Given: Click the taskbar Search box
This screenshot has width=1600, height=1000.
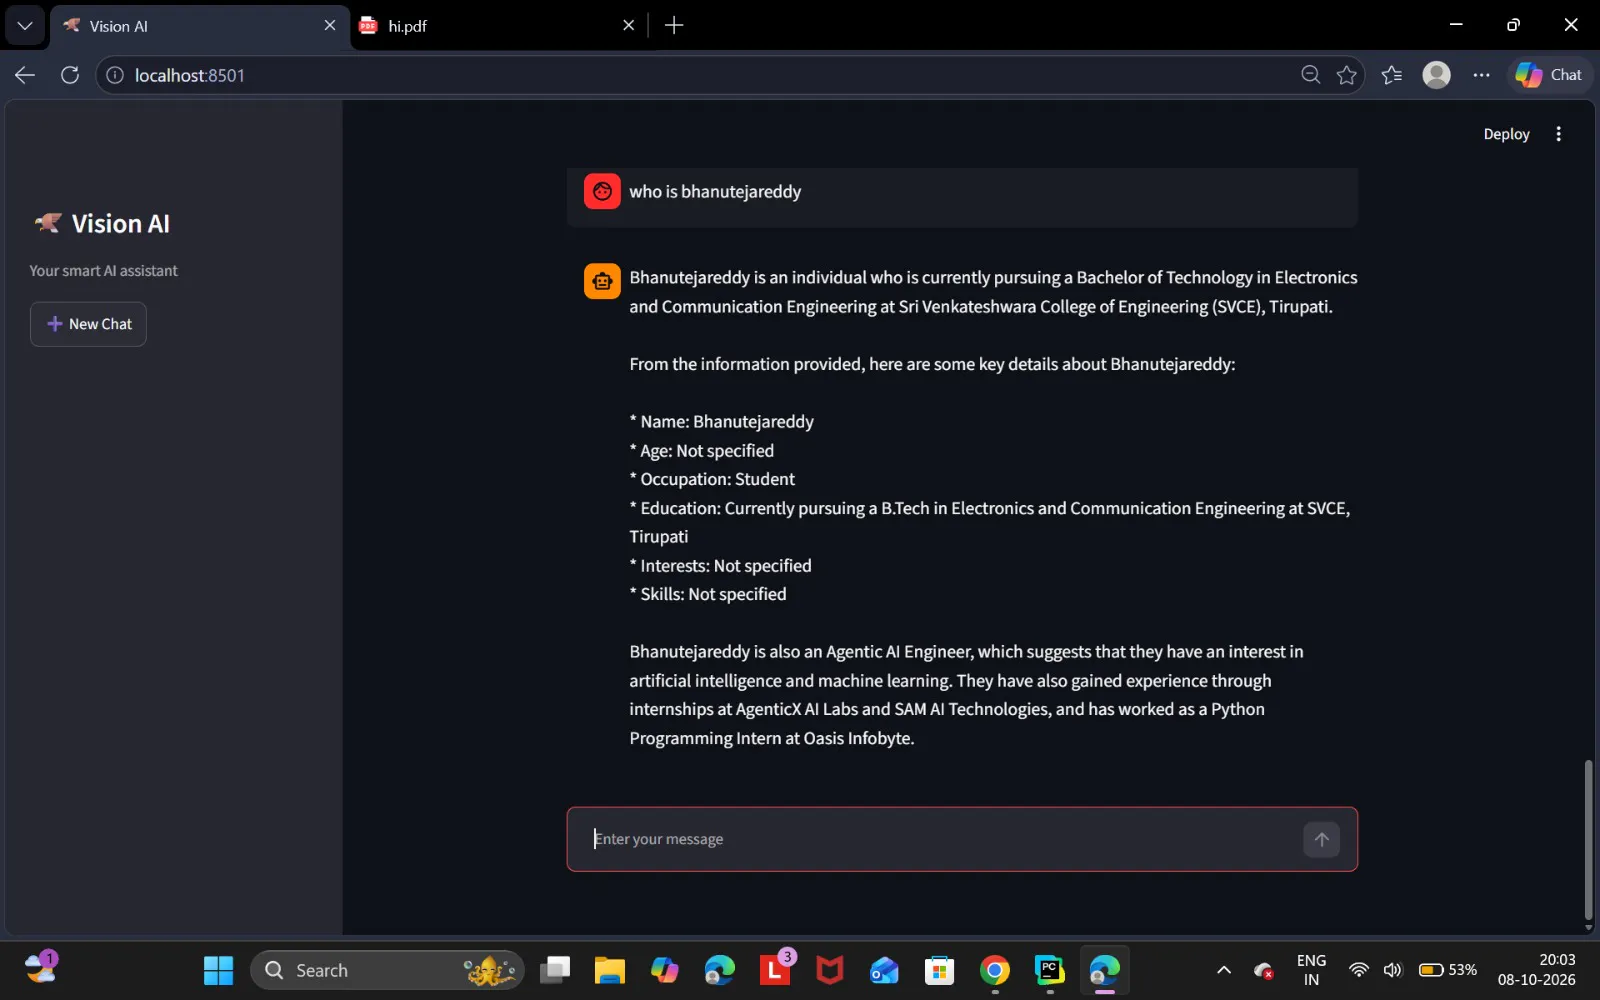Looking at the screenshot, I should click(x=387, y=970).
